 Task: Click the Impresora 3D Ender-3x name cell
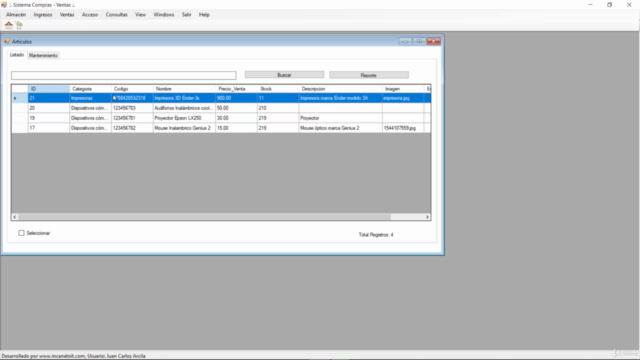tap(184, 98)
